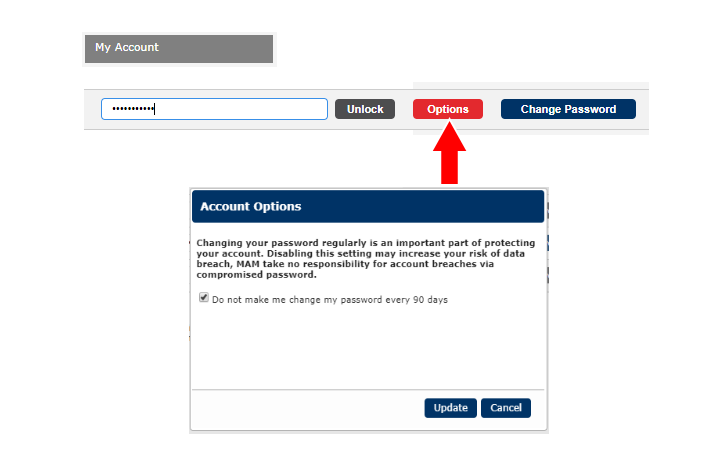Click the 'compromised password' warning line
Viewport: 712px width, 460px height.
[256, 275]
